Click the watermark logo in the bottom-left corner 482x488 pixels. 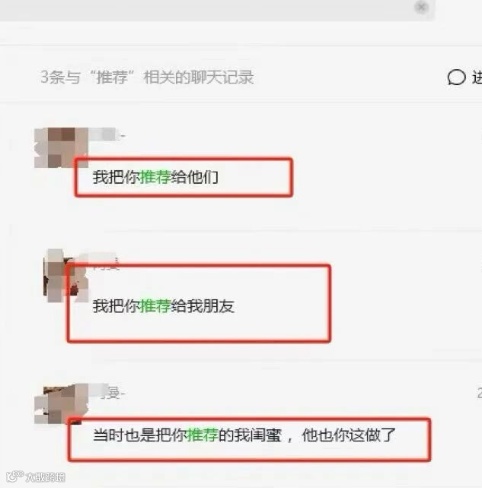(36, 477)
